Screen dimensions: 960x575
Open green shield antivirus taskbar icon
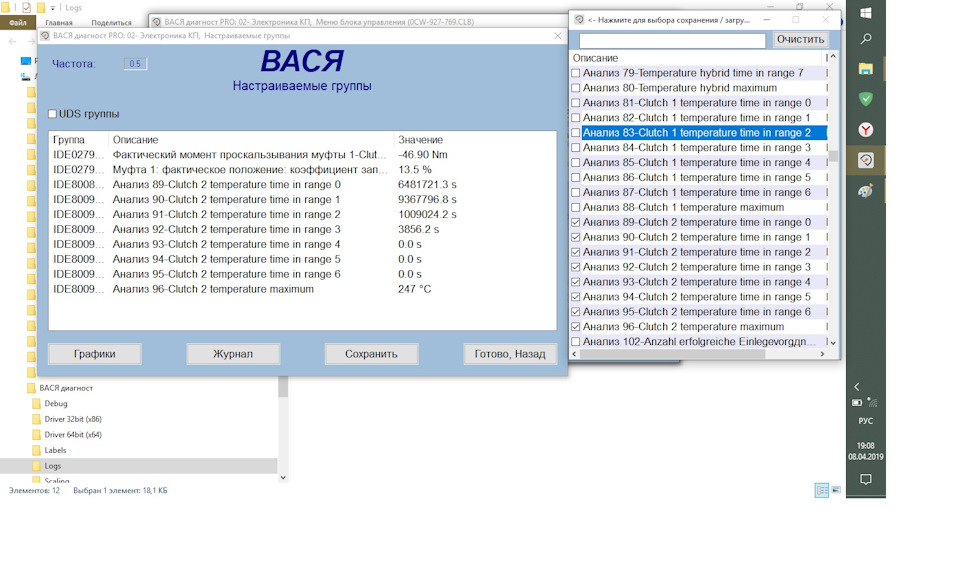866,99
